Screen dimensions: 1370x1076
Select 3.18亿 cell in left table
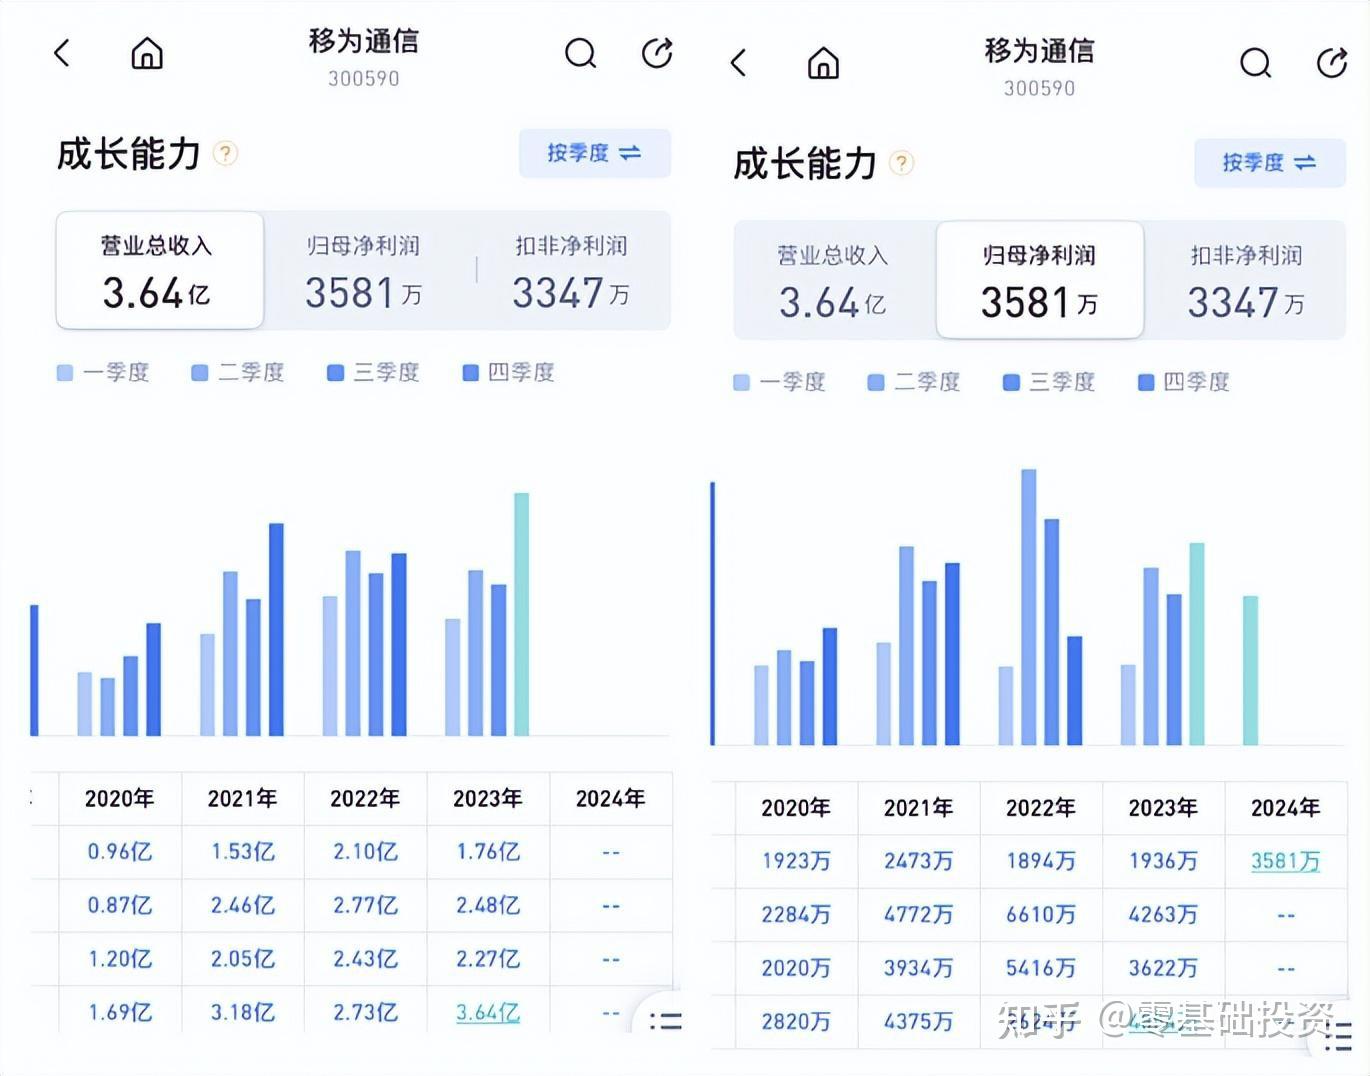tap(242, 1012)
